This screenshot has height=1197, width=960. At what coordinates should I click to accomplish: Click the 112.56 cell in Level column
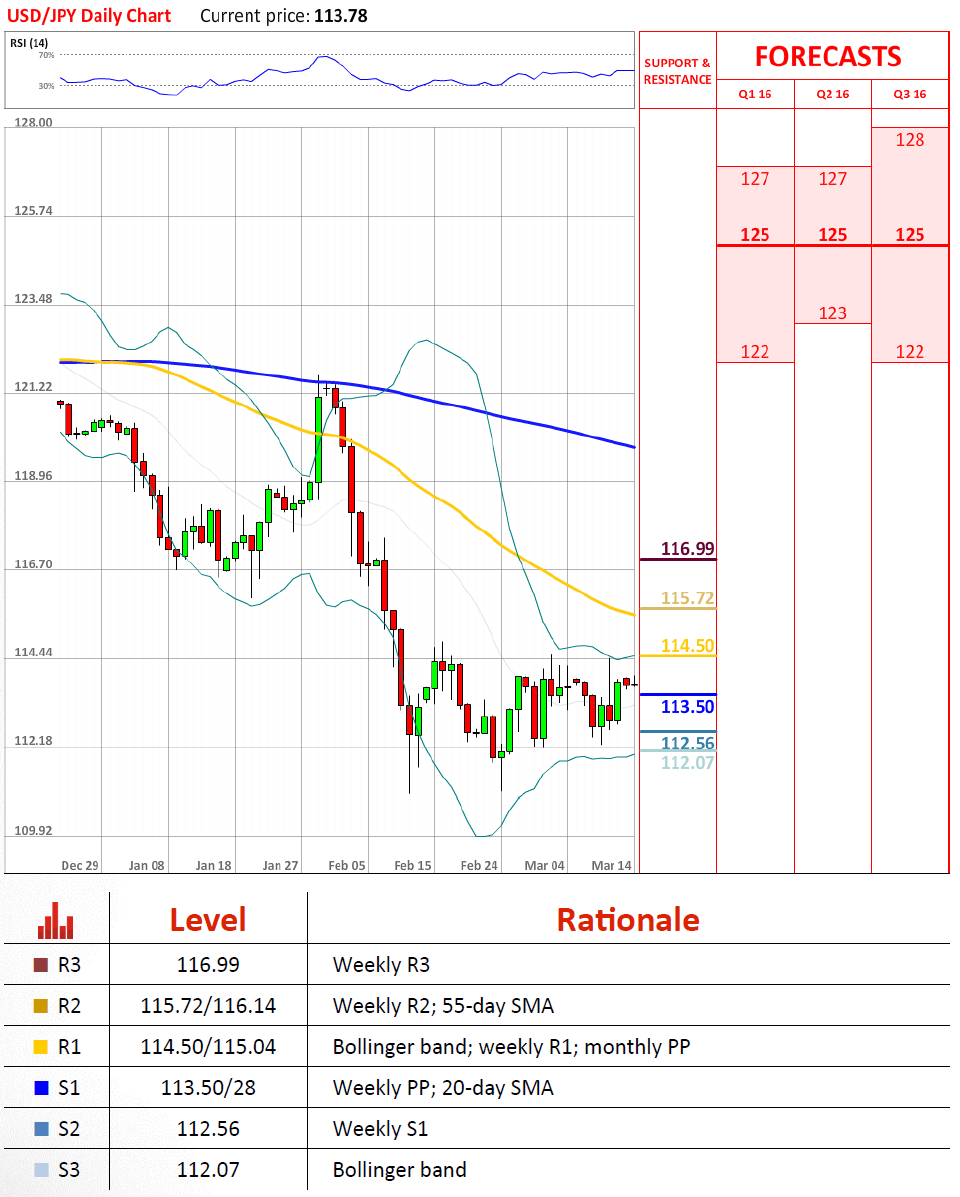click(208, 1129)
